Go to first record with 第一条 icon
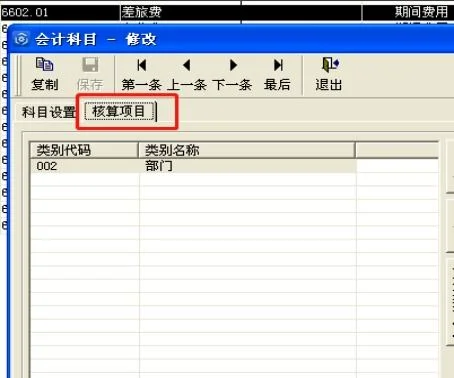Image resolution: width=454 pixels, height=378 pixels. [x=142, y=65]
